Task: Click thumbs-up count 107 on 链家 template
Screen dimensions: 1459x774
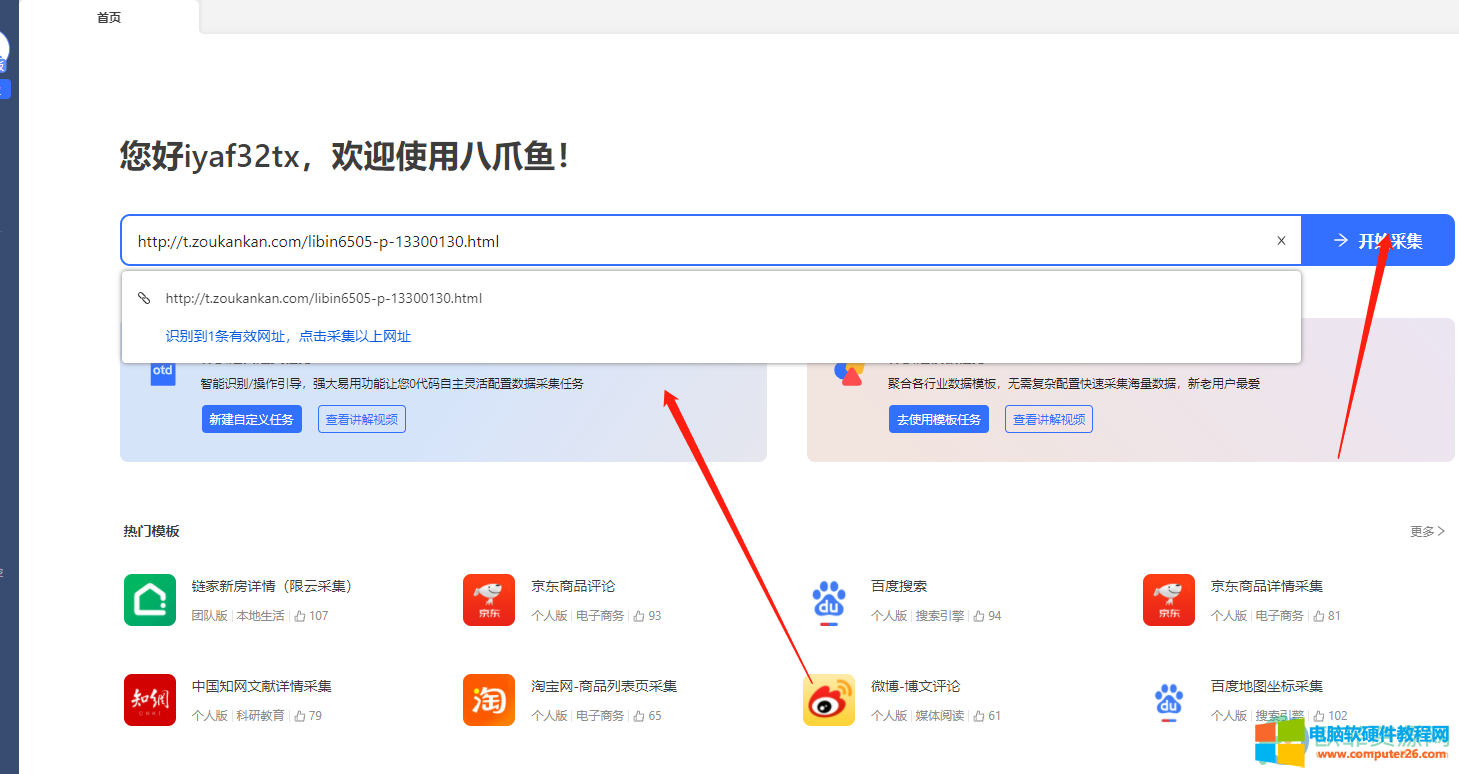Action: [311, 616]
